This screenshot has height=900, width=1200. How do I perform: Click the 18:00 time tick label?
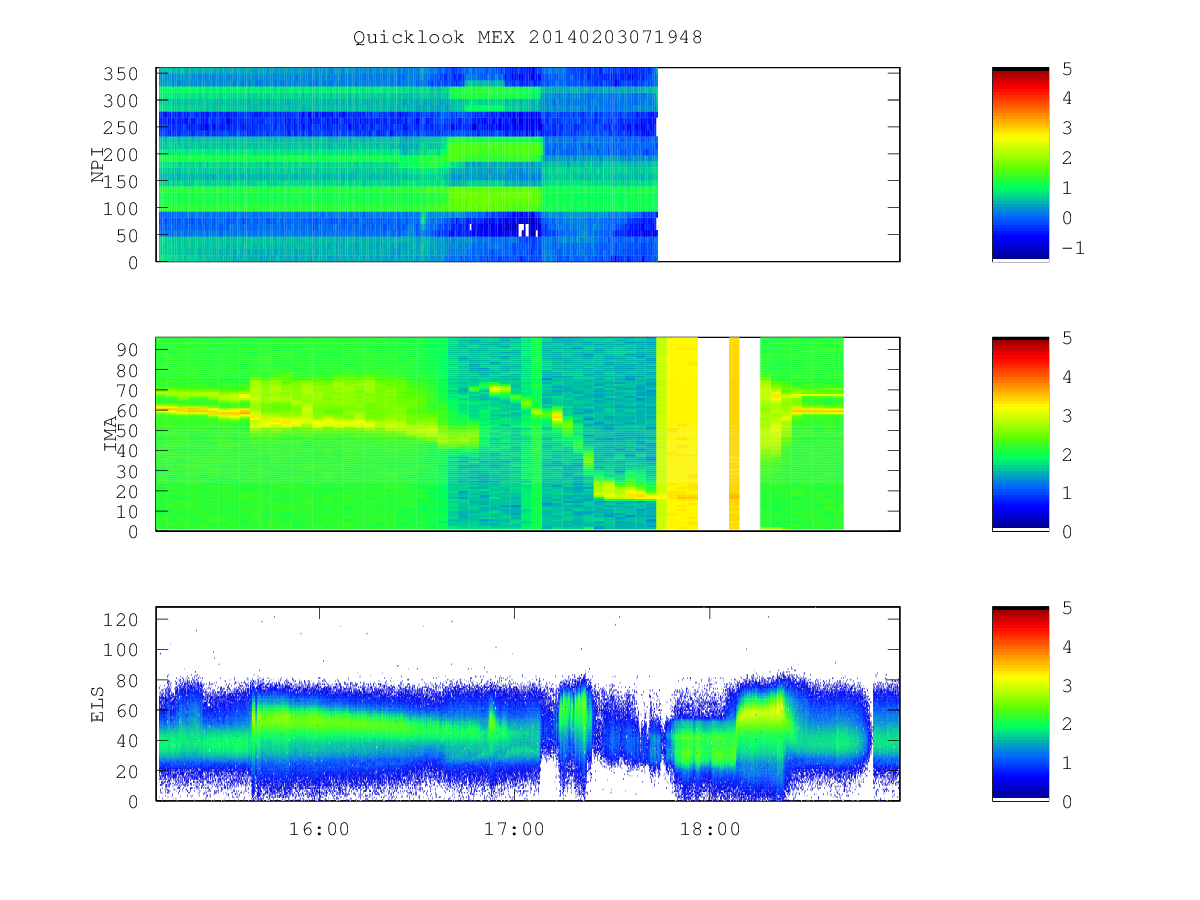tap(709, 830)
